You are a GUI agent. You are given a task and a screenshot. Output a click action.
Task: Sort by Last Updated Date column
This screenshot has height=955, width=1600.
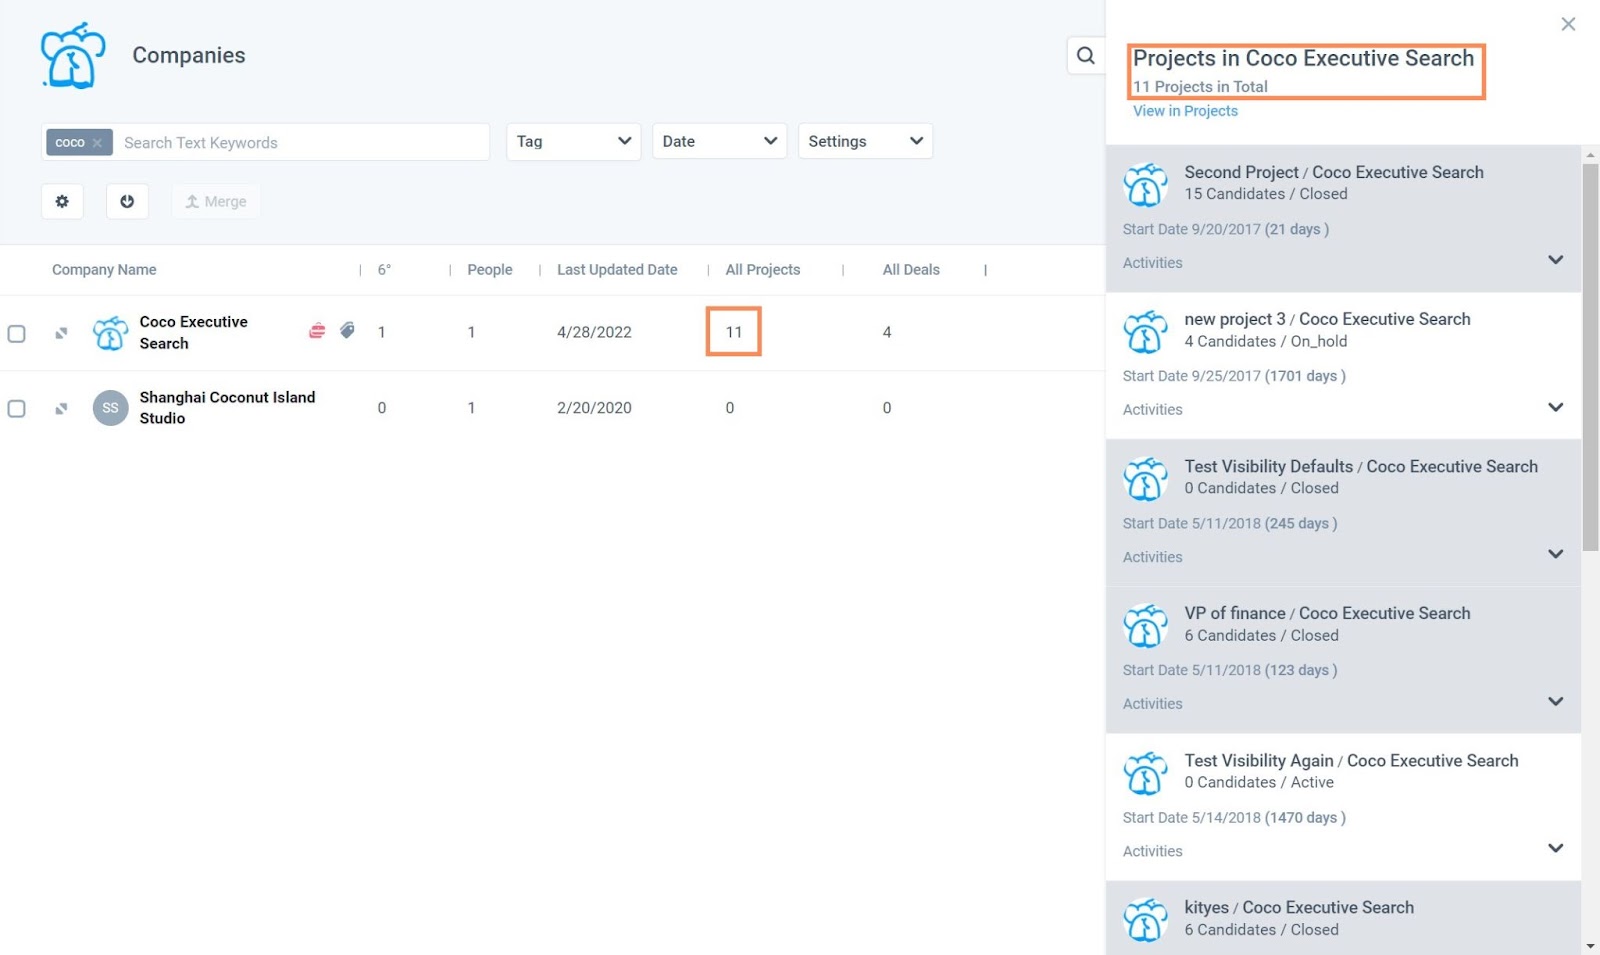(x=617, y=270)
